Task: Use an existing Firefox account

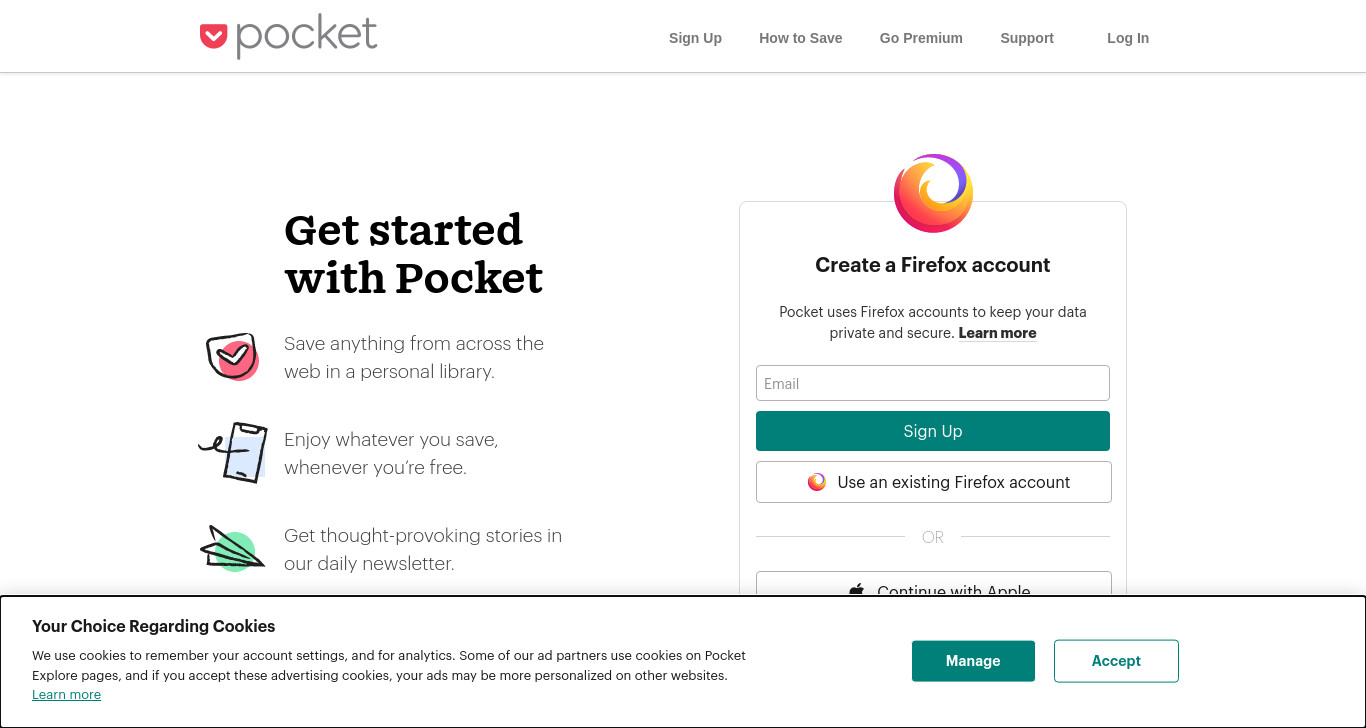Action: [x=934, y=482]
